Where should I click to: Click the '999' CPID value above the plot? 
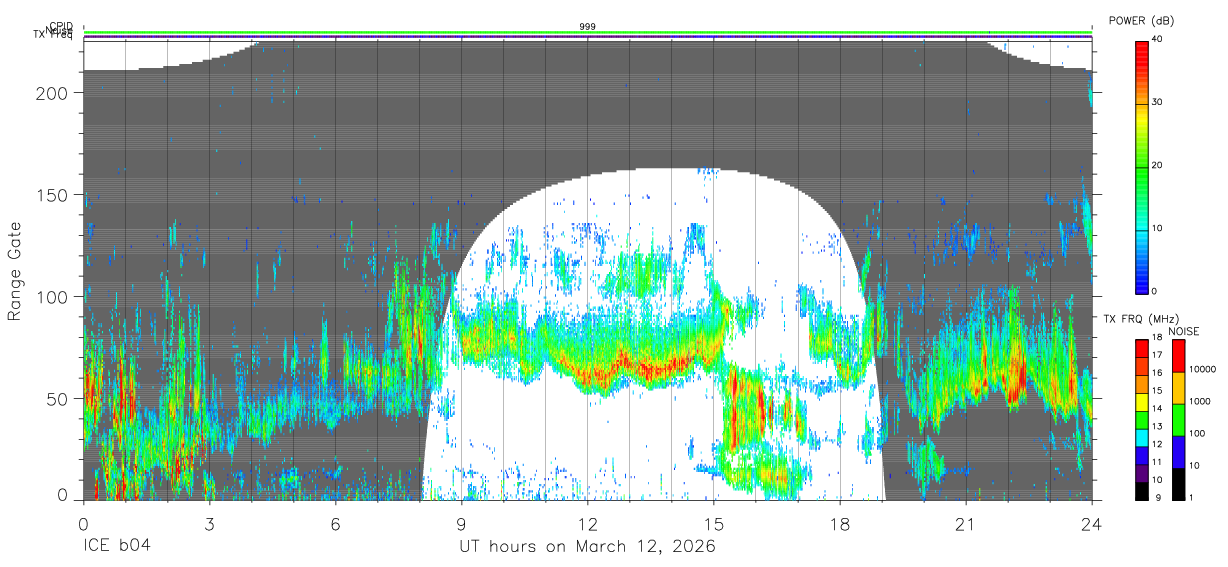(x=588, y=27)
